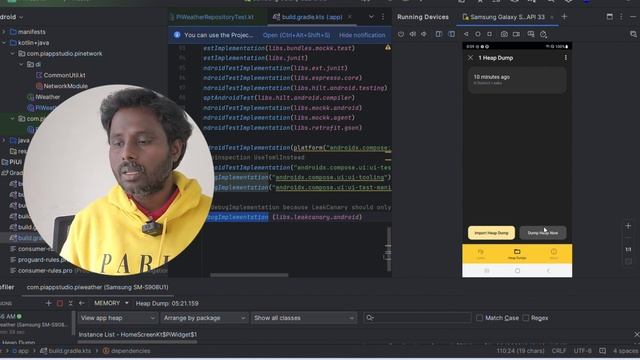
Task: Click the settings shortcut icon in the device toolbar
Action: pos(543,35)
